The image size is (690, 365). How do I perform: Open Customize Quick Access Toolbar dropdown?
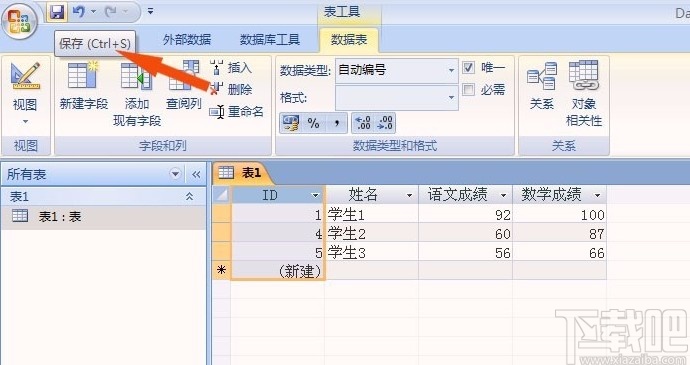click(x=150, y=11)
